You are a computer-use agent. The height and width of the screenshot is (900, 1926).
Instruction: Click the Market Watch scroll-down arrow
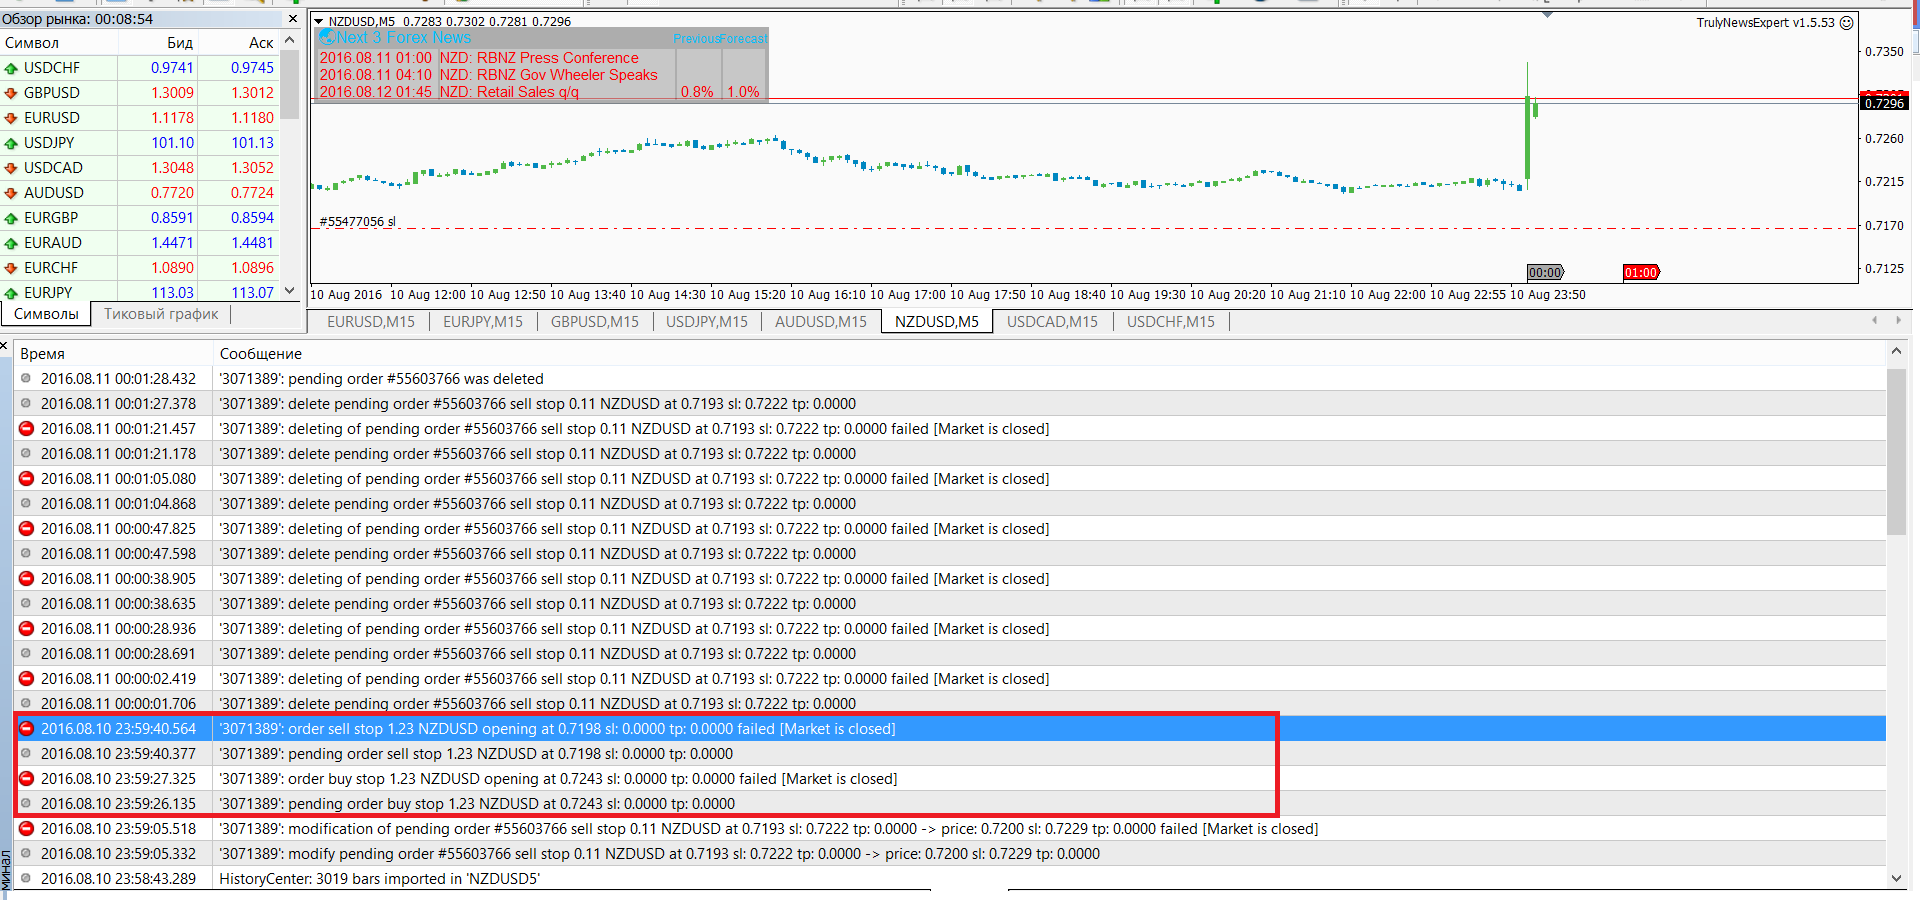[x=290, y=291]
